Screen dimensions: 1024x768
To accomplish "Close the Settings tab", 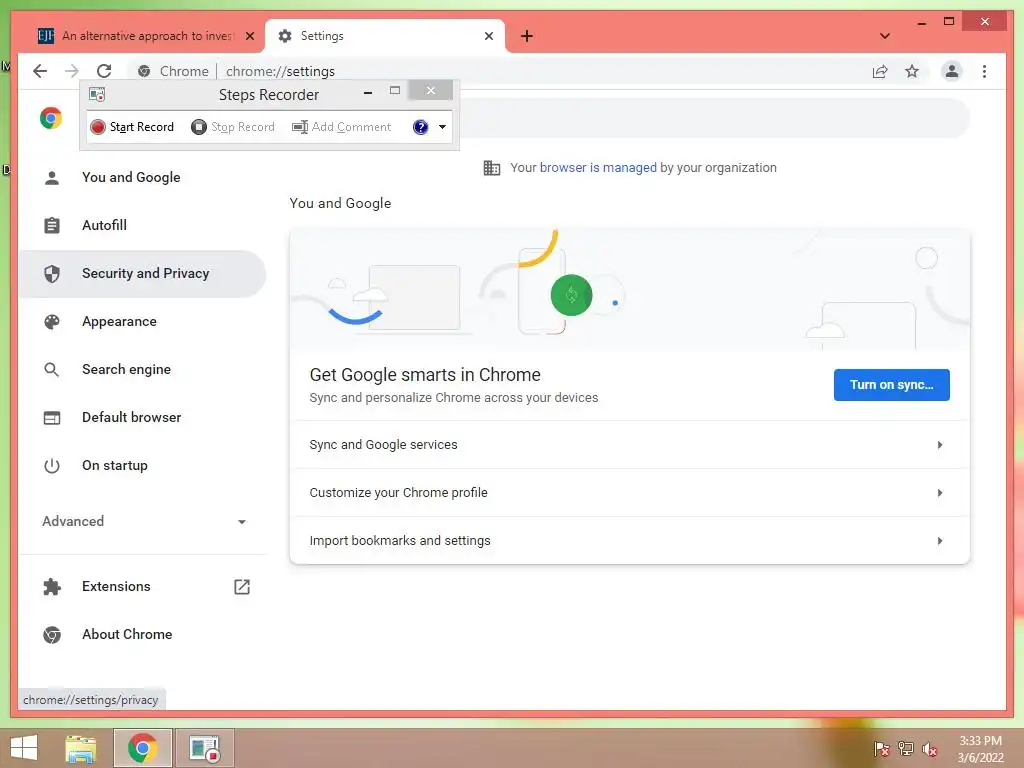I will [488, 36].
